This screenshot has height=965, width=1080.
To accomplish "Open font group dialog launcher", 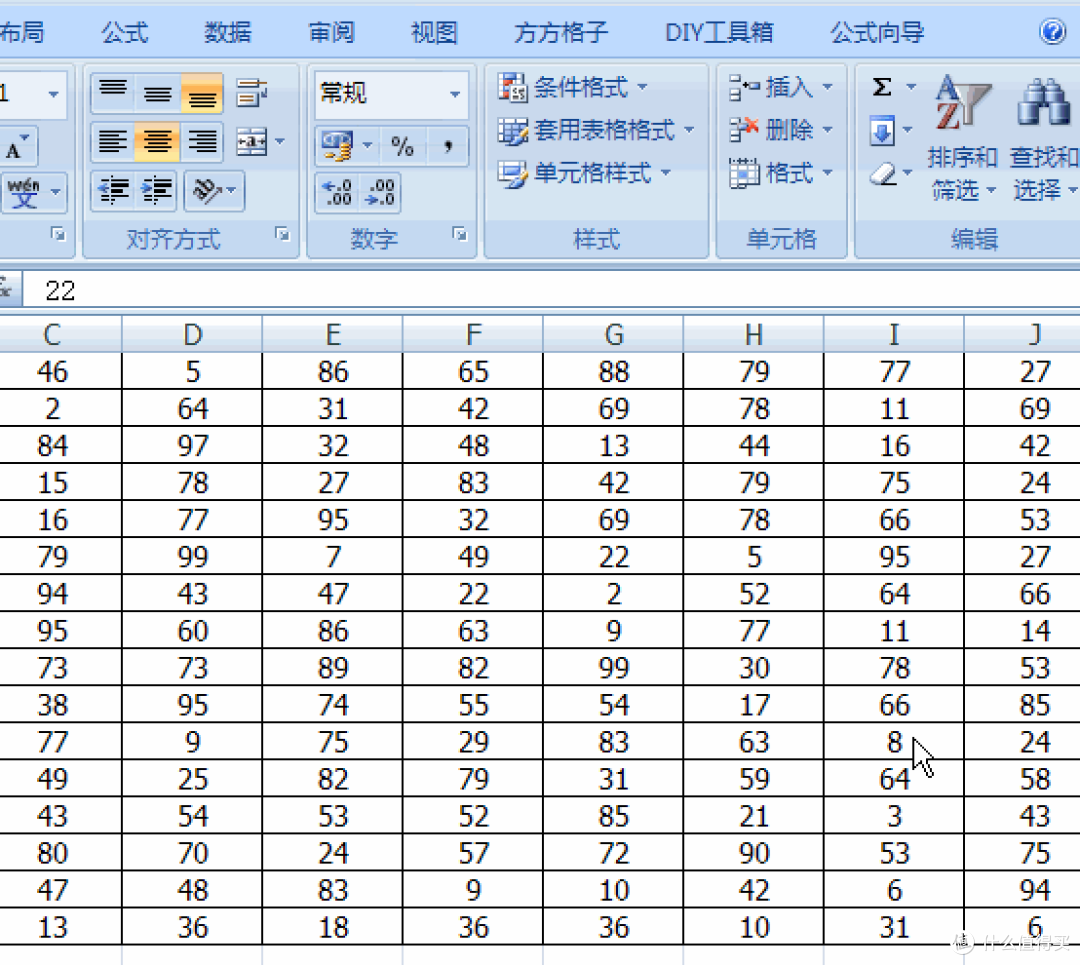I will tap(58, 234).
